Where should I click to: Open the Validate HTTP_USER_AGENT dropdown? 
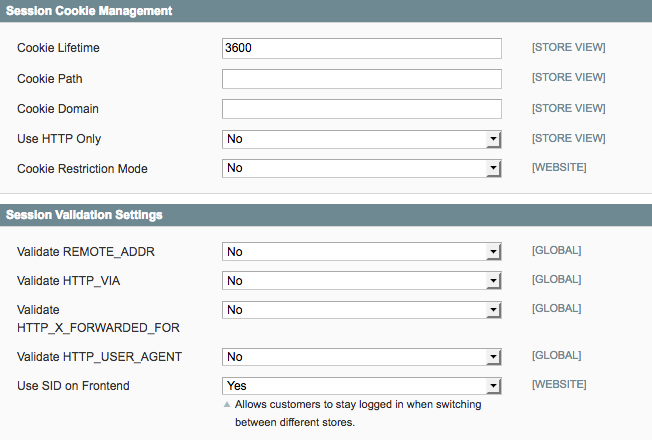[x=361, y=356]
